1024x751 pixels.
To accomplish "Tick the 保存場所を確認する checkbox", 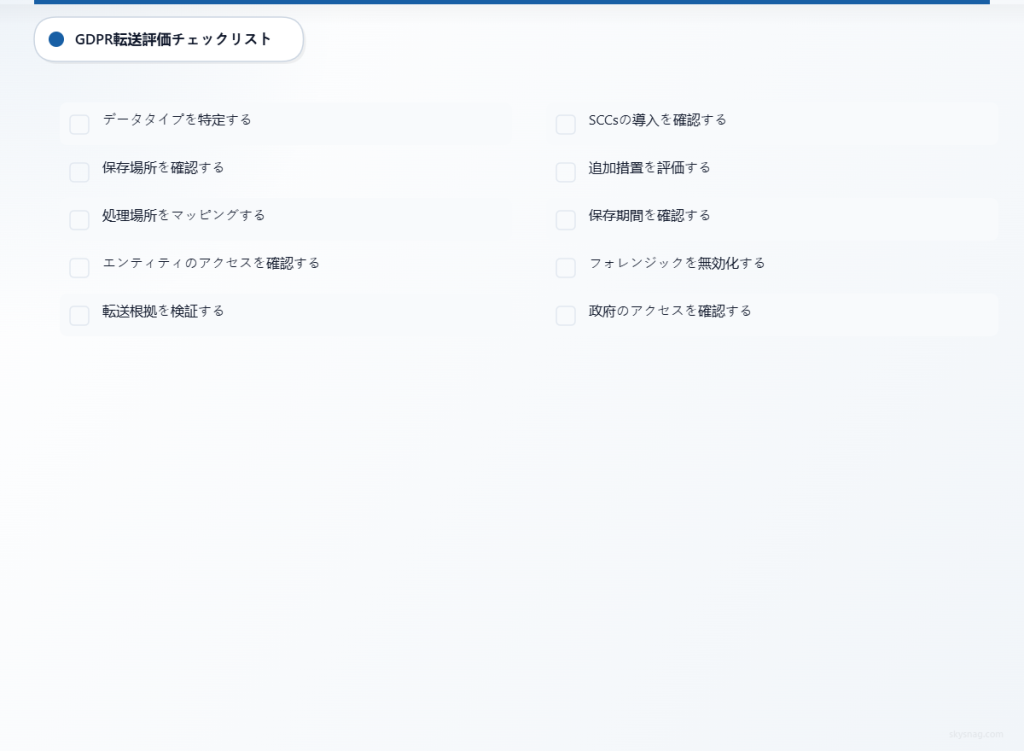I will click(x=79, y=172).
